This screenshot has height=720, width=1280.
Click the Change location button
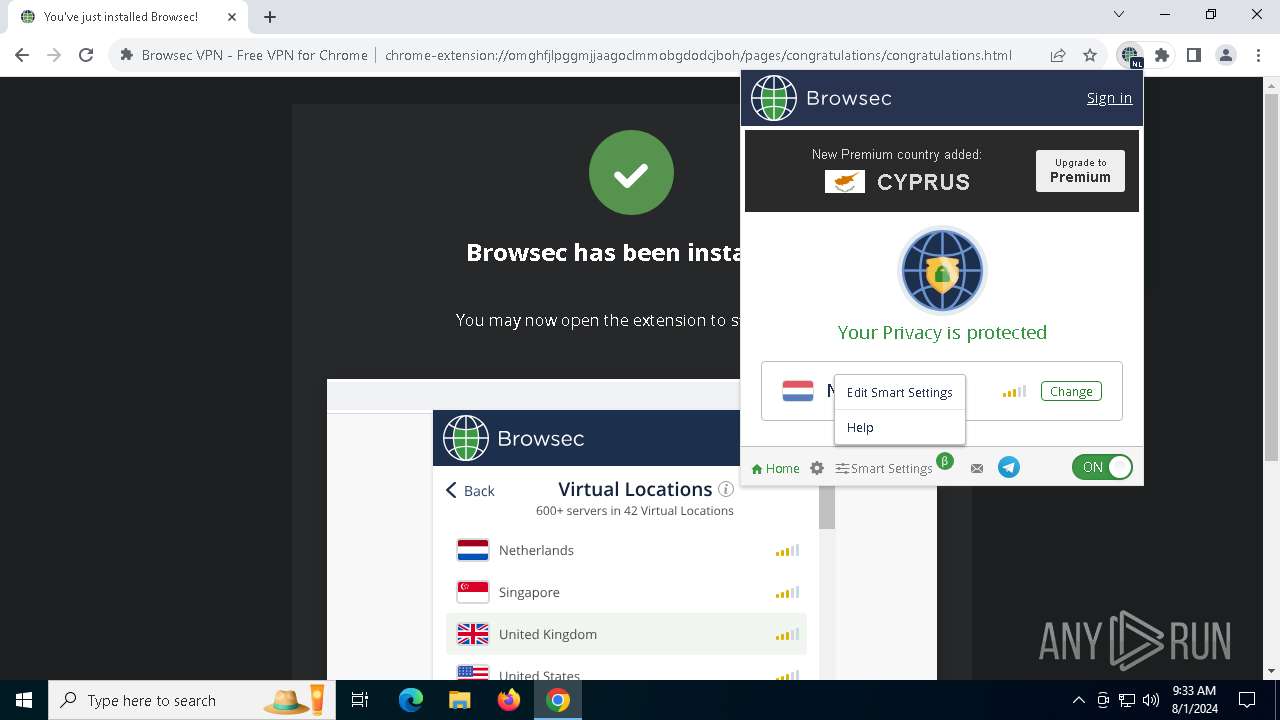click(x=1071, y=391)
